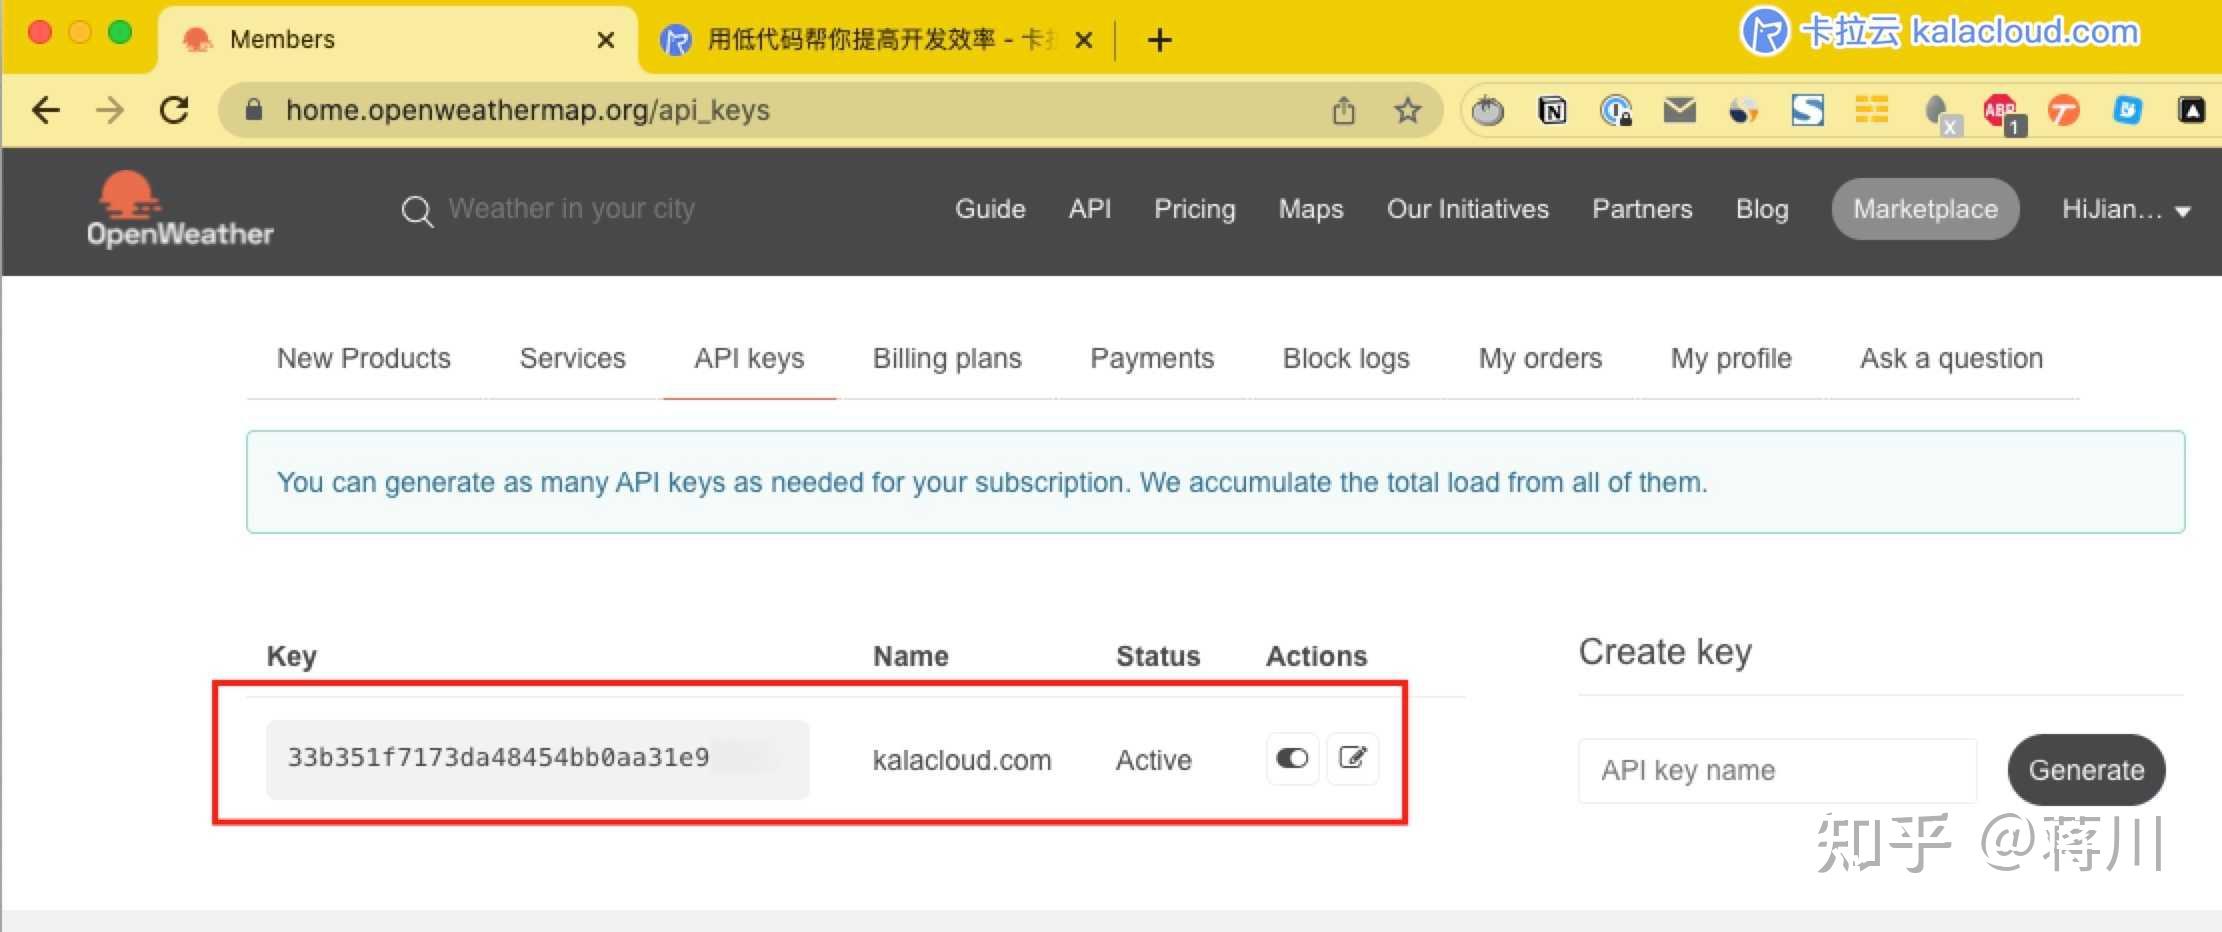Click the OpenWeather logo

coord(180,210)
